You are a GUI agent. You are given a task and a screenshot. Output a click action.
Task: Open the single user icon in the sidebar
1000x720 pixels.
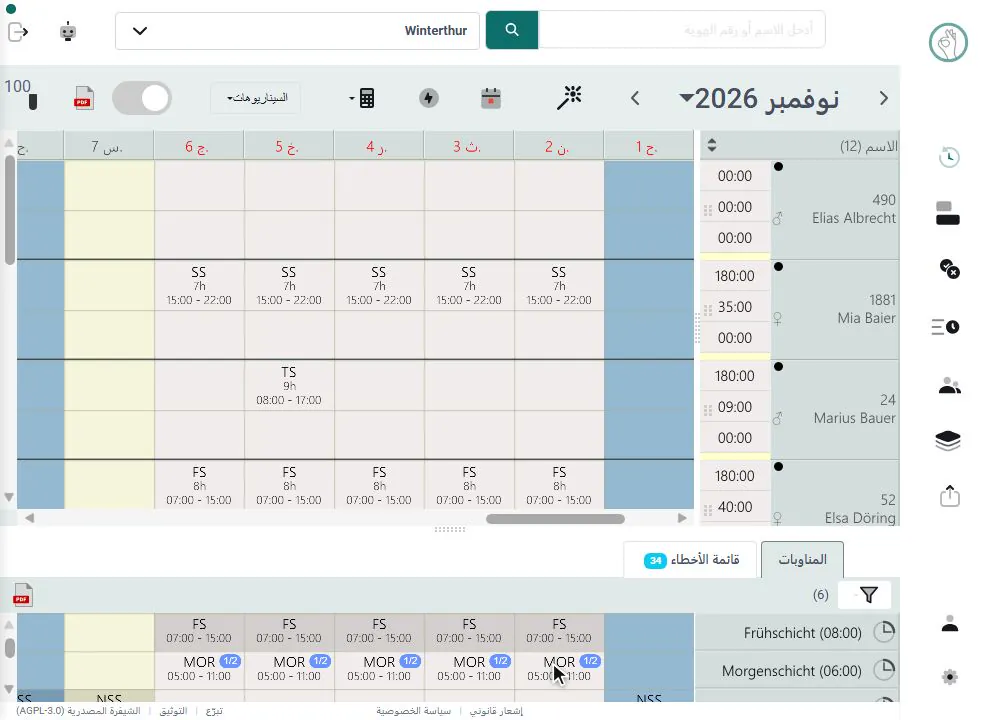[x=950, y=623]
